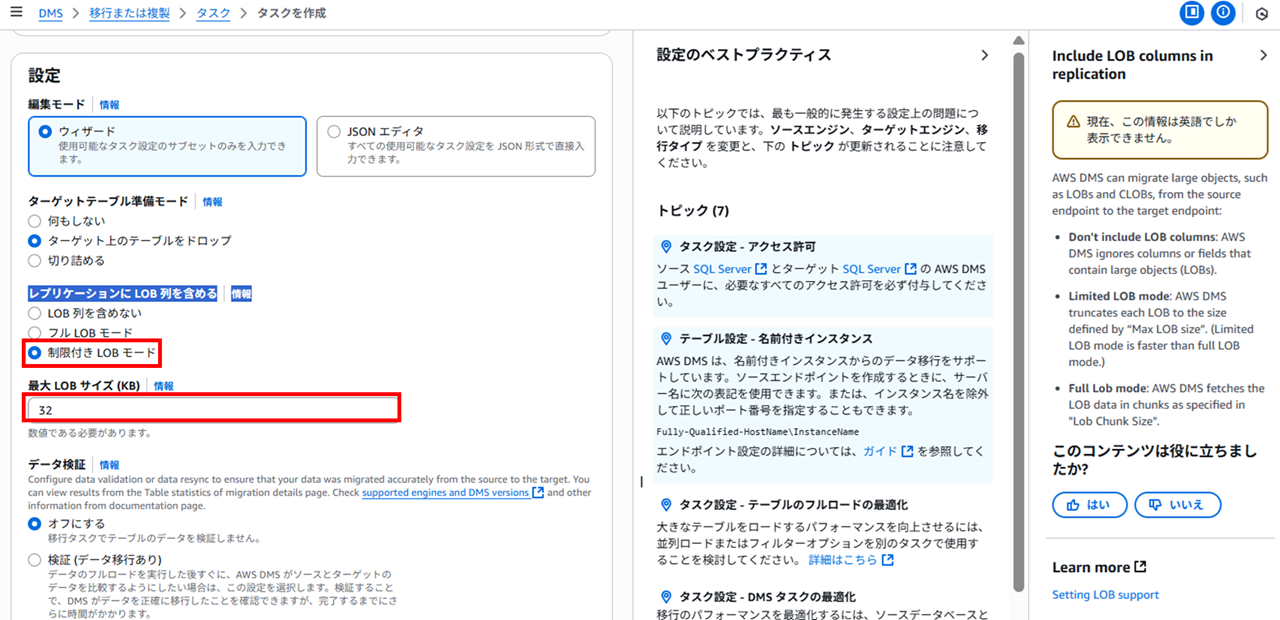Viewport: 1280px width, 620px height.
Task: Click location pin icon for DMS タスクの最適化
Action: pyautogui.click(x=667, y=597)
